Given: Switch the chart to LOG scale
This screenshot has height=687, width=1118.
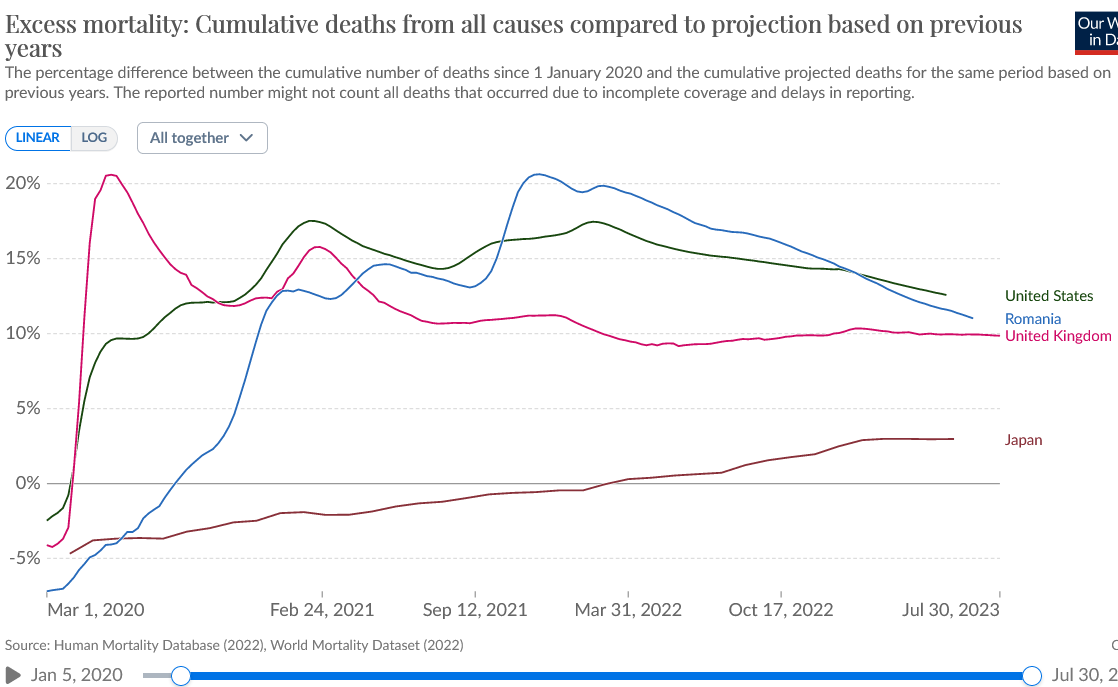Looking at the screenshot, I should 94,138.
